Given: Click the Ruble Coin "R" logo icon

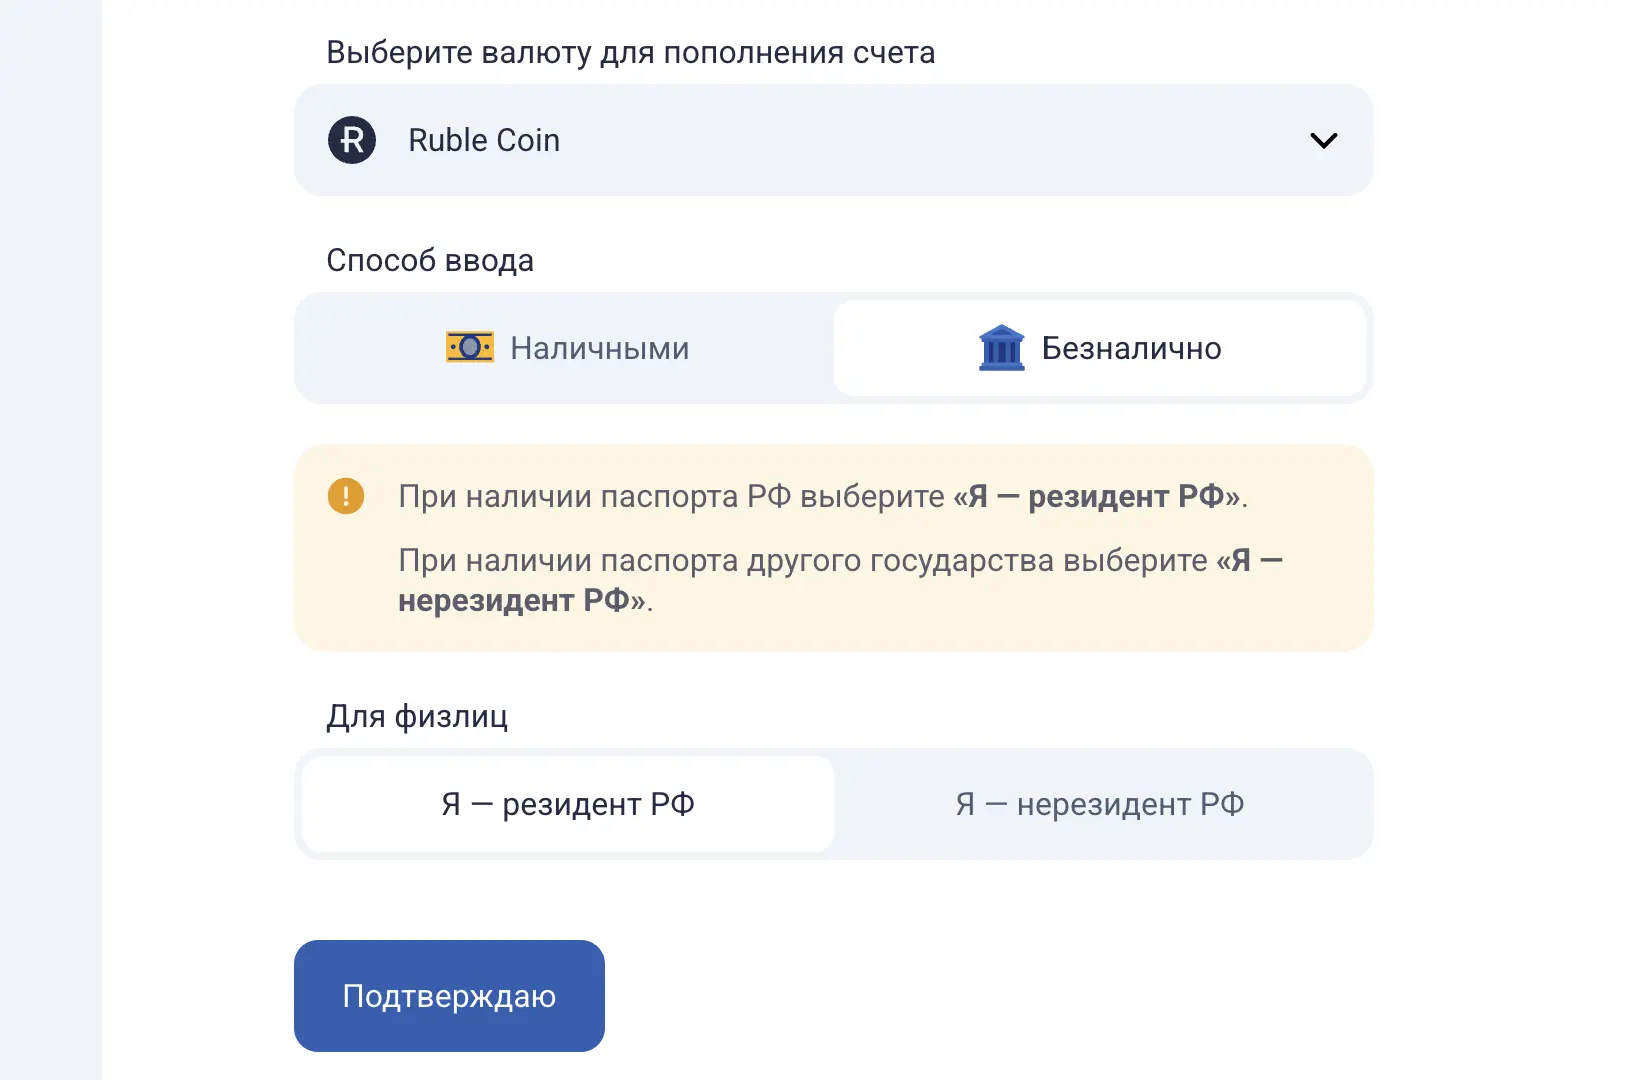Looking at the screenshot, I should tap(352, 140).
